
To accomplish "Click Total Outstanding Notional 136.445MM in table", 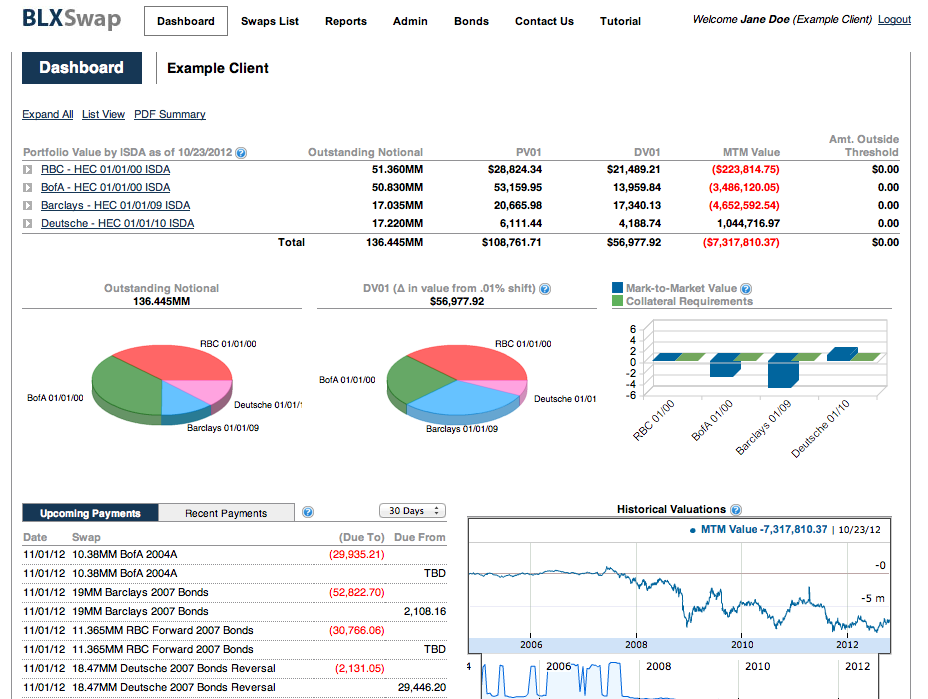I will pyautogui.click(x=394, y=242).
